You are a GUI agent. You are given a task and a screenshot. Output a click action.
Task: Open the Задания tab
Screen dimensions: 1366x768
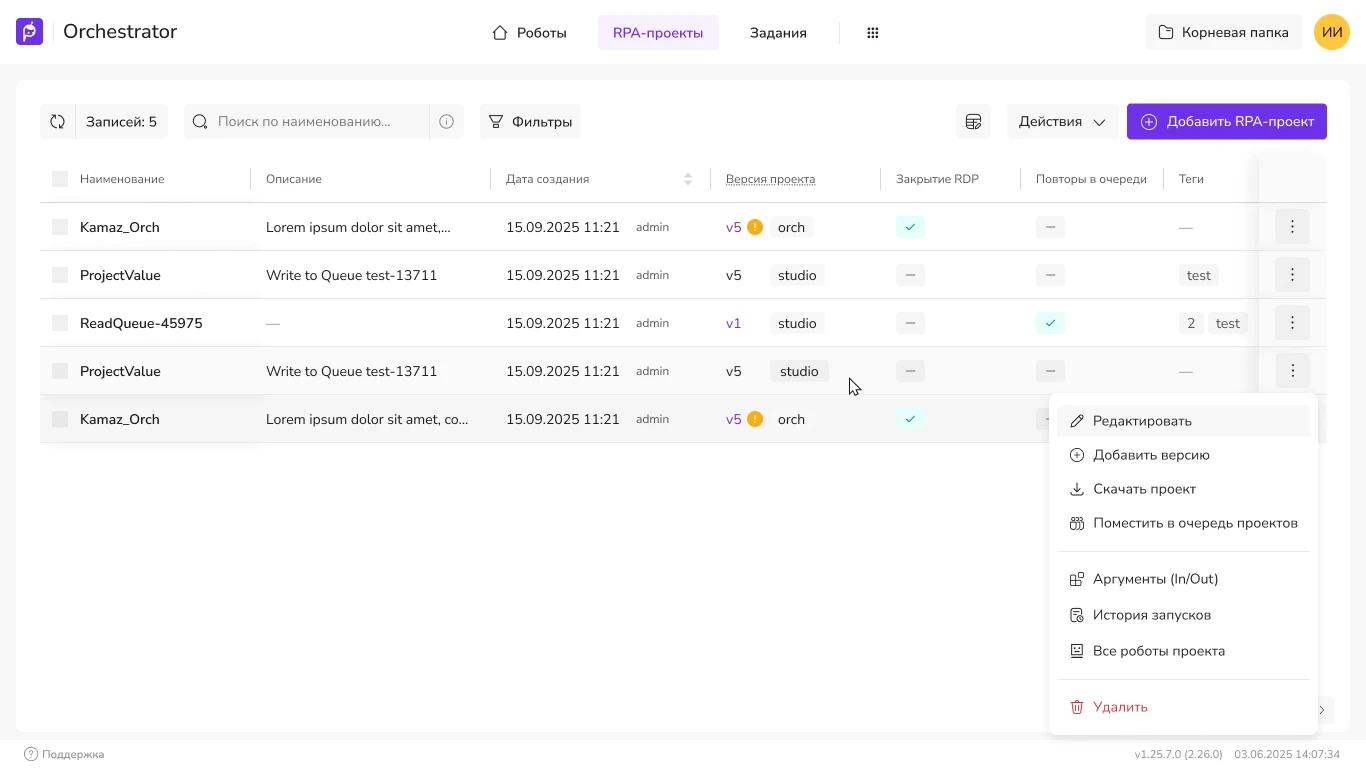point(778,33)
